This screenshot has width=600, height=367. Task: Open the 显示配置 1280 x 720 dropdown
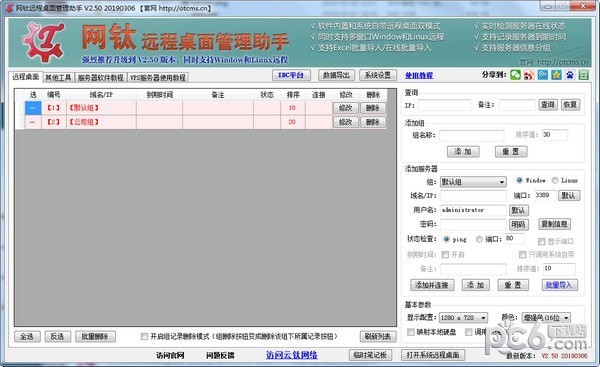click(463, 318)
